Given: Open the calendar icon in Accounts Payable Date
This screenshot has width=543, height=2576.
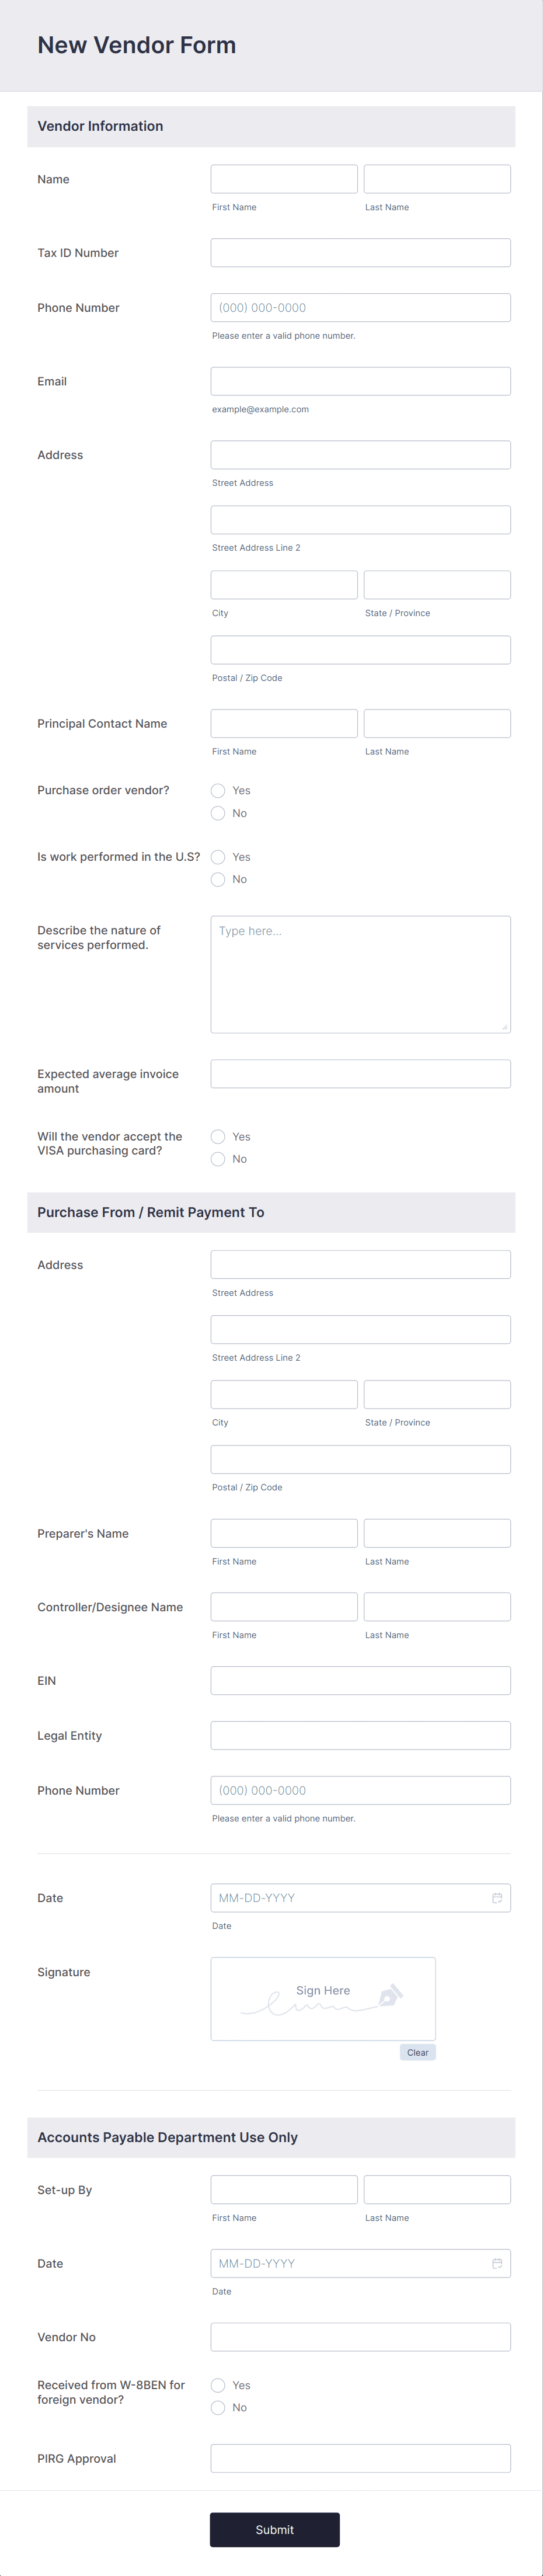Looking at the screenshot, I should [498, 2263].
